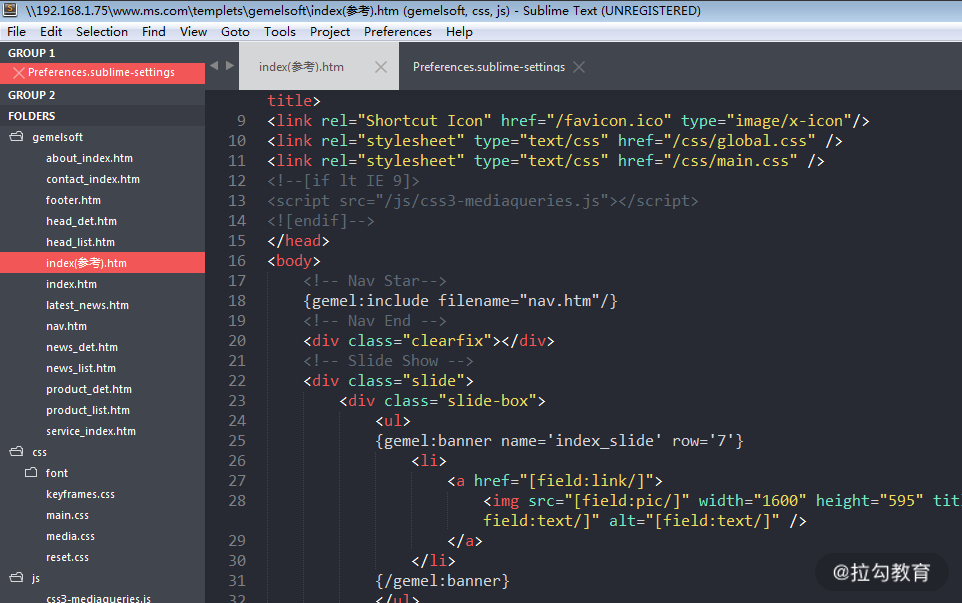Click the text 'slide-box' on line 23
The width and height of the screenshot is (962, 603).
(x=488, y=401)
